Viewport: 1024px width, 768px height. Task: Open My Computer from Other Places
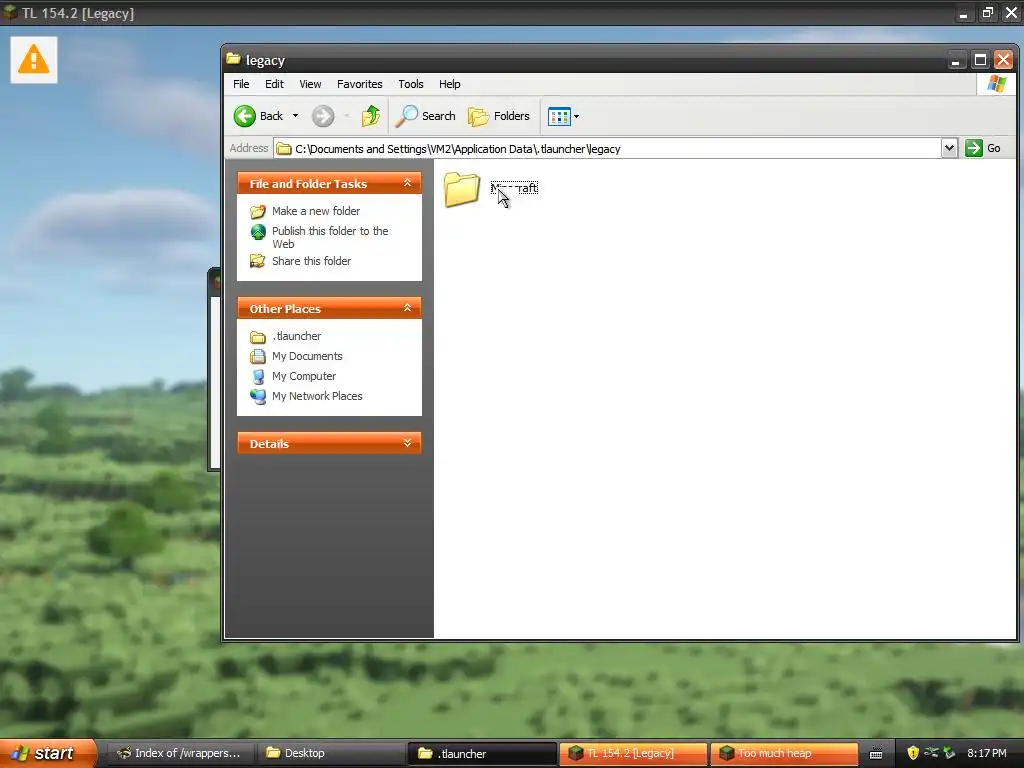tap(304, 376)
